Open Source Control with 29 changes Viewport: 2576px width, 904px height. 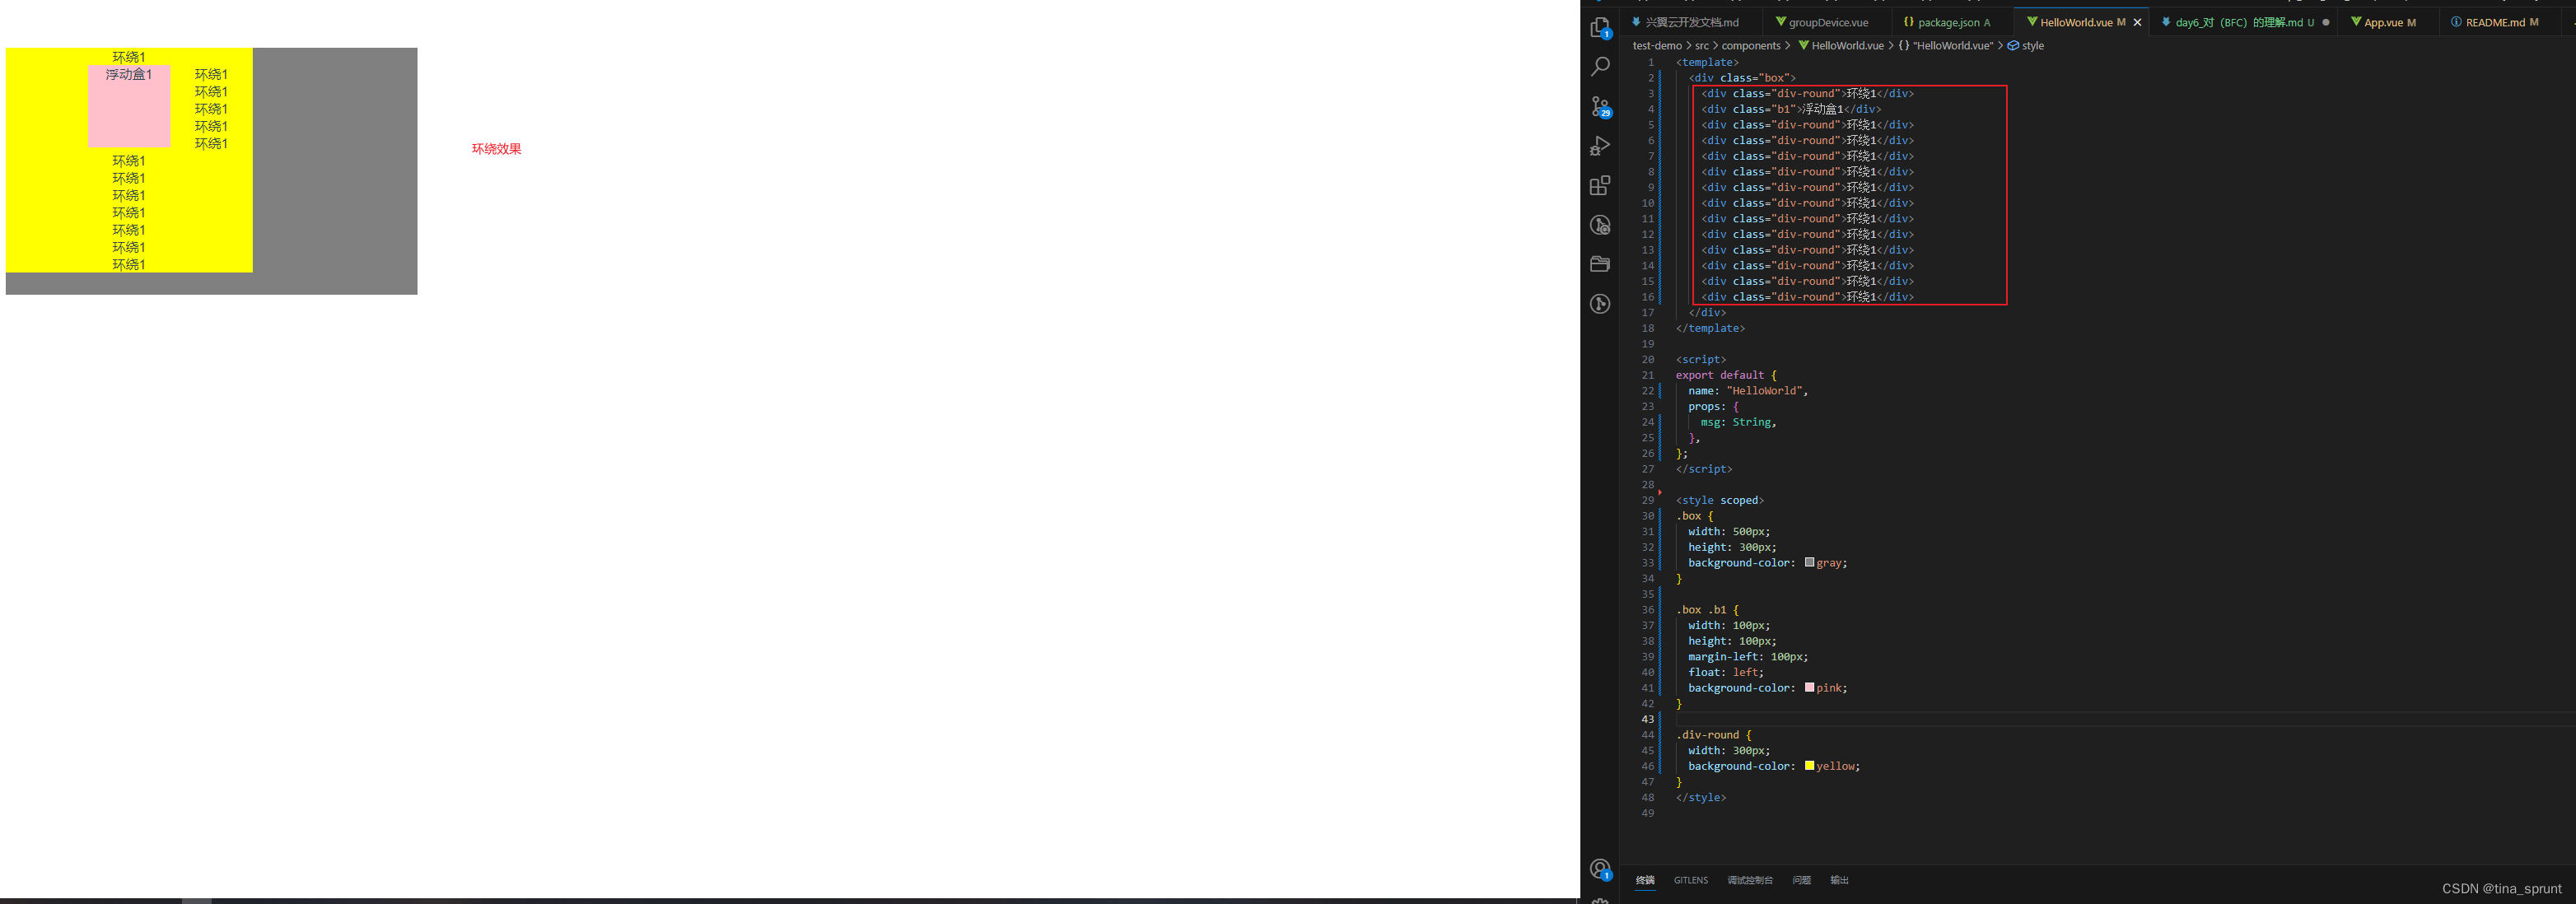click(1600, 106)
